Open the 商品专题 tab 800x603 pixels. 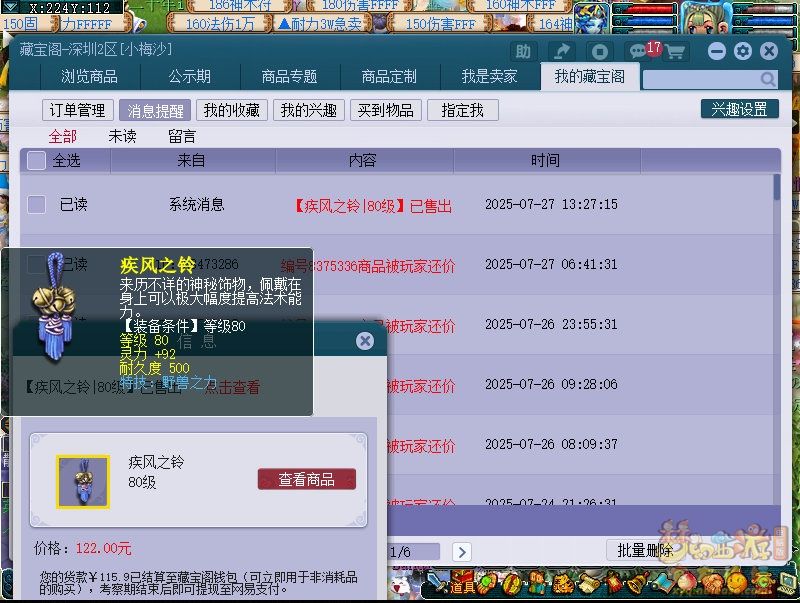[289, 77]
